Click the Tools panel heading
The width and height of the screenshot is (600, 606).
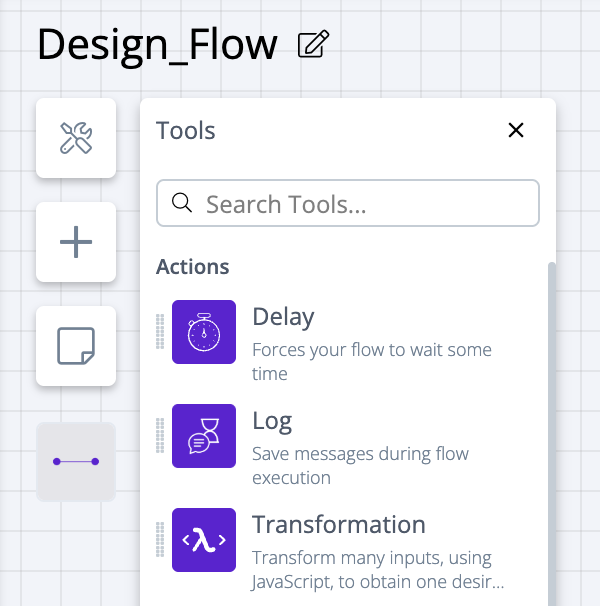(x=186, y=131)
